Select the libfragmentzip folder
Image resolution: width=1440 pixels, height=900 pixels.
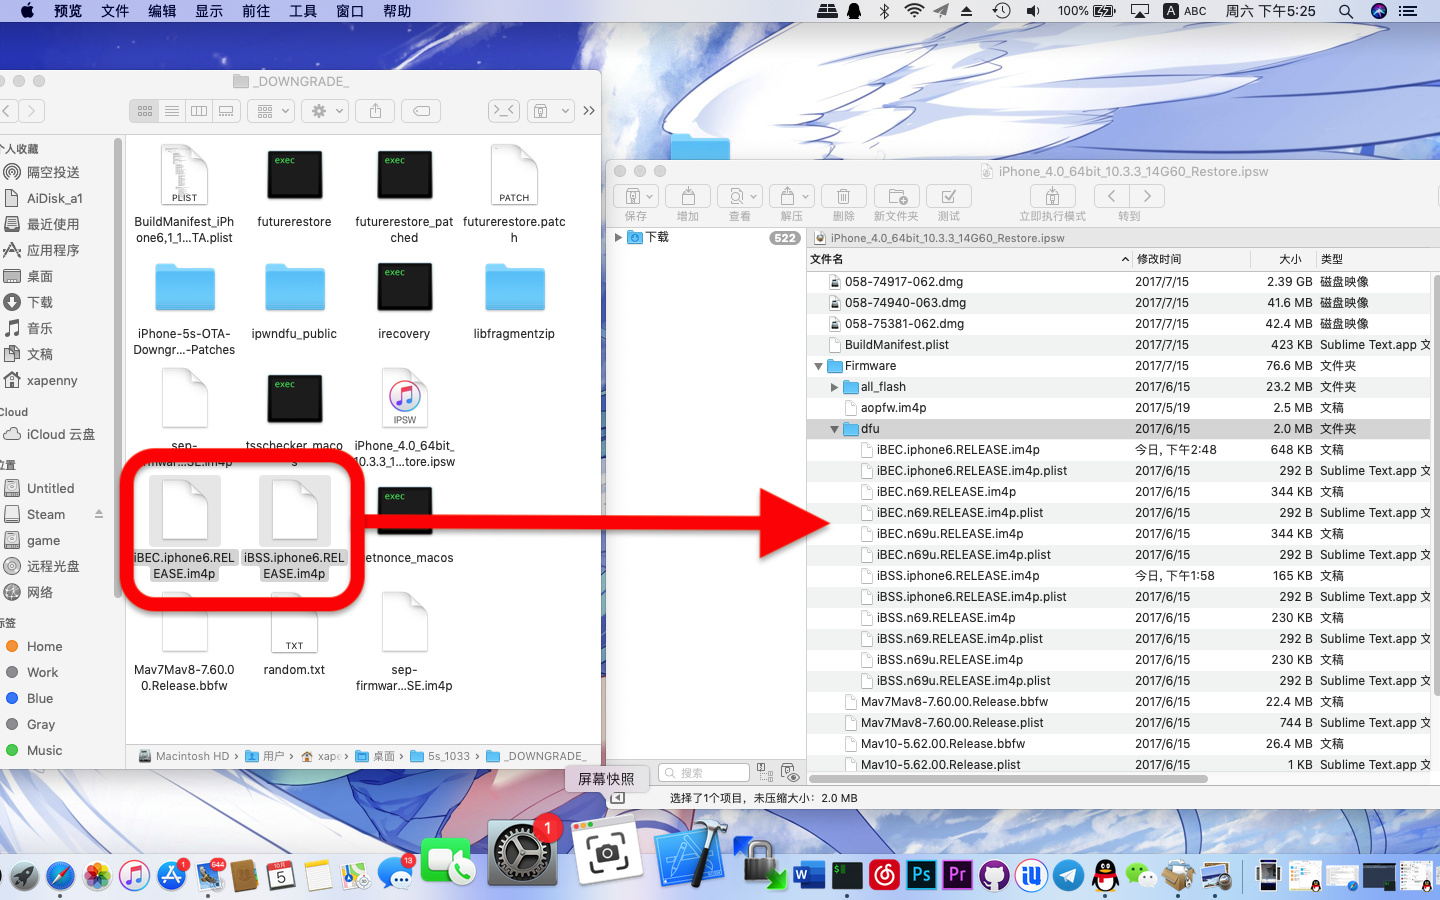(x=514, y=301)
